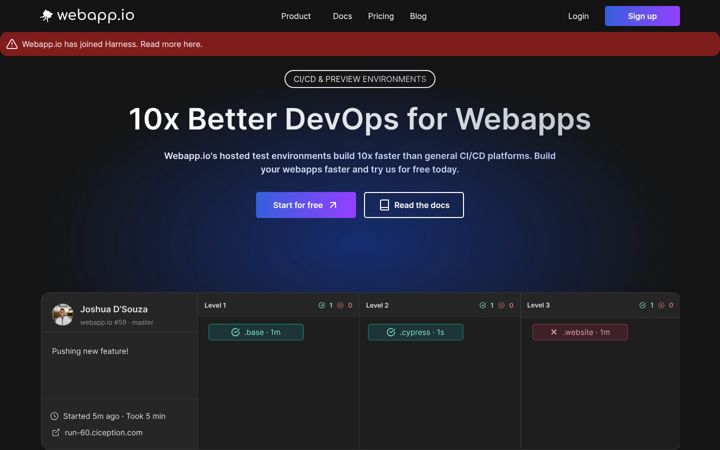Click the X icon in .website - 1m
Image resolution: width=720 pixels, height=450 pixels.
pyautogui.click(x=554, y=332)
